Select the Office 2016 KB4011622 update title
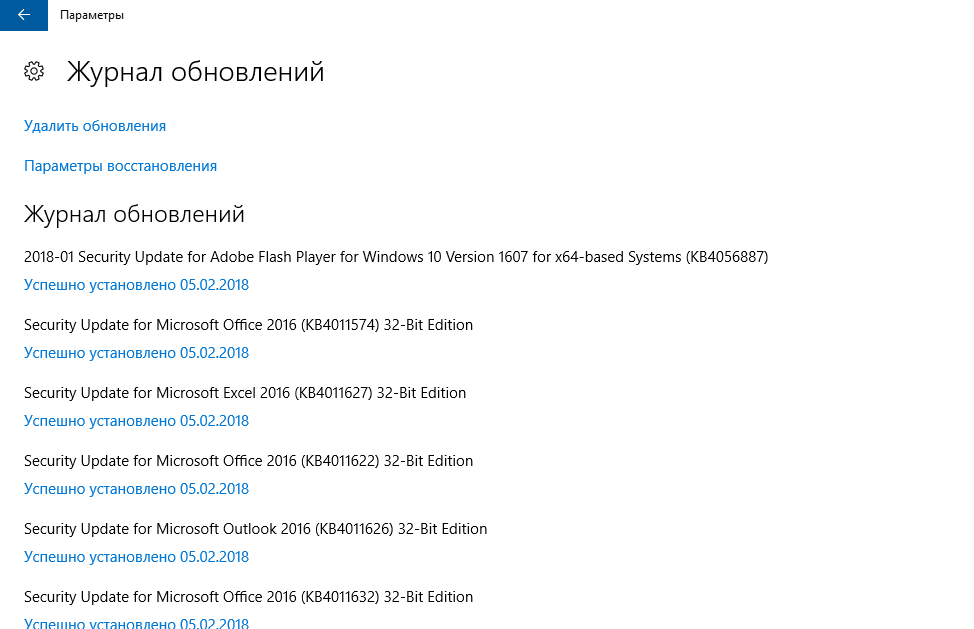This screenshot has width=974, height=629. 248,461
